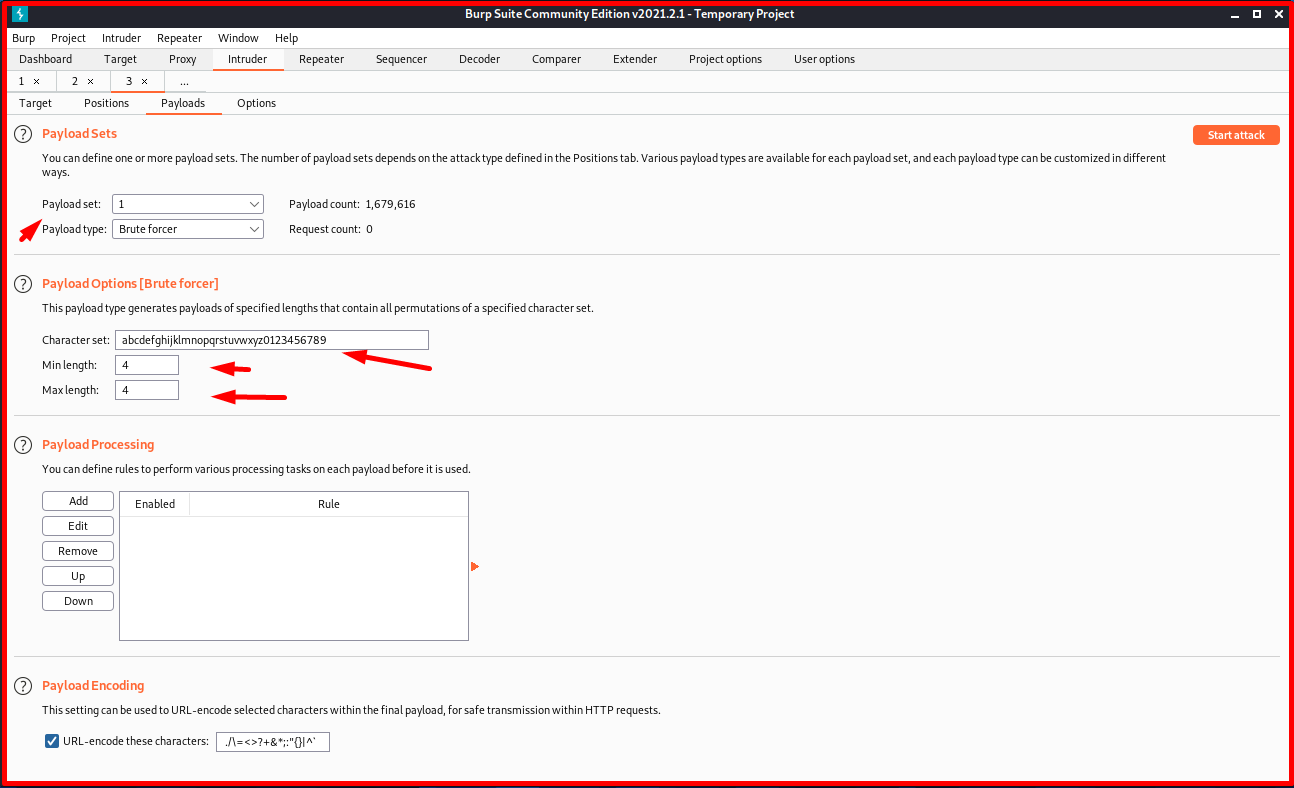Move processing rule Up
This screenshot has width=1294, height=788.
click(x=78, y=576)
